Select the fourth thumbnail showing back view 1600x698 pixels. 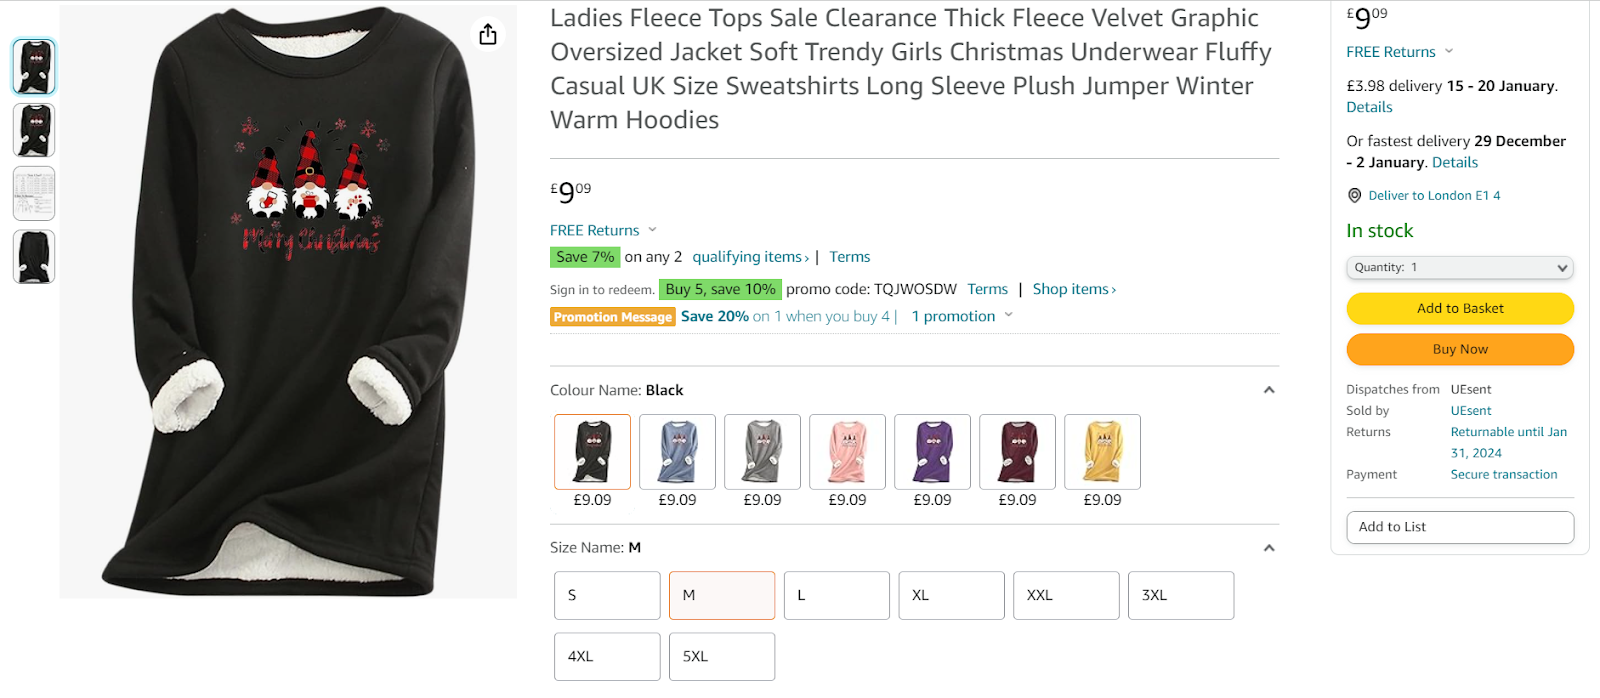34,257
